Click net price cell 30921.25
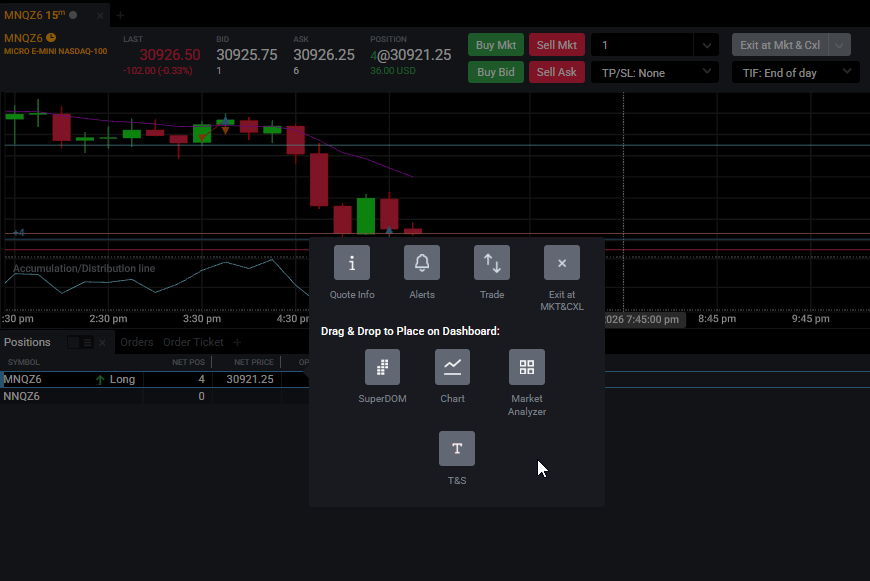870x581 pixels. 250,380
